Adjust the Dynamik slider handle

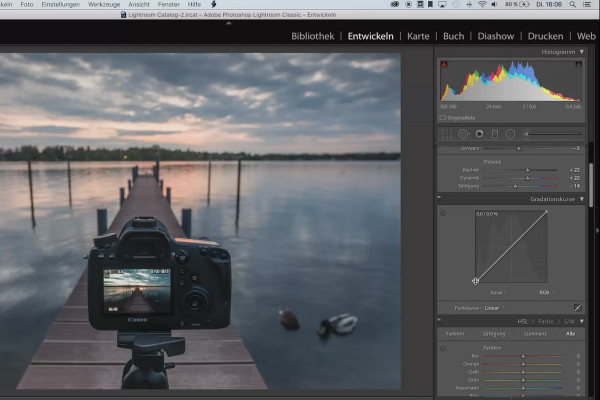(x=528, y=178)
